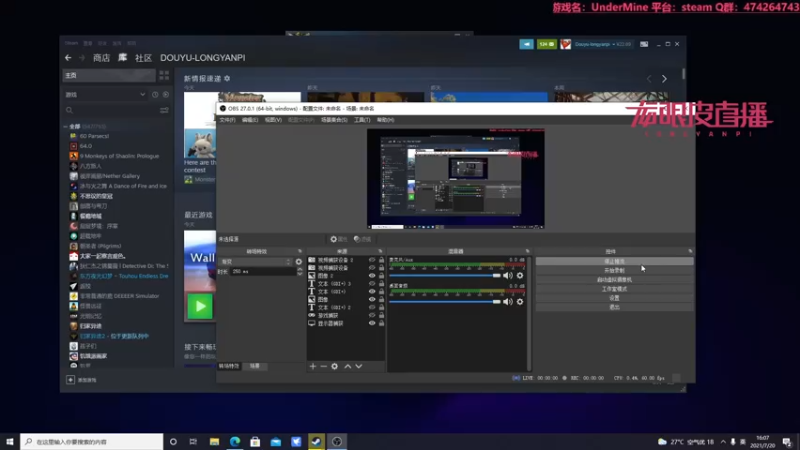Viewport: 800px width, 450px height.
Task: Toggle visibility of 视频捕获设备 source
Action: (x=372, y=267)
